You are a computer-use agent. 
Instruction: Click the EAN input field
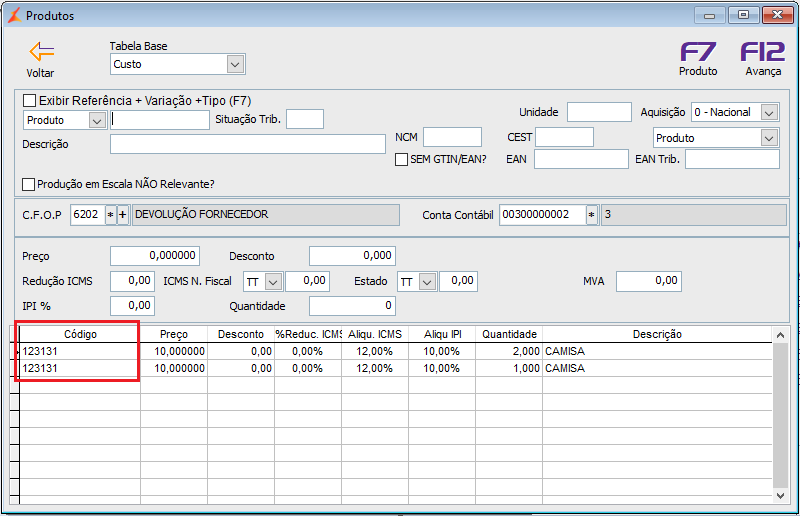pyautogui.click(x=581, y=159)
